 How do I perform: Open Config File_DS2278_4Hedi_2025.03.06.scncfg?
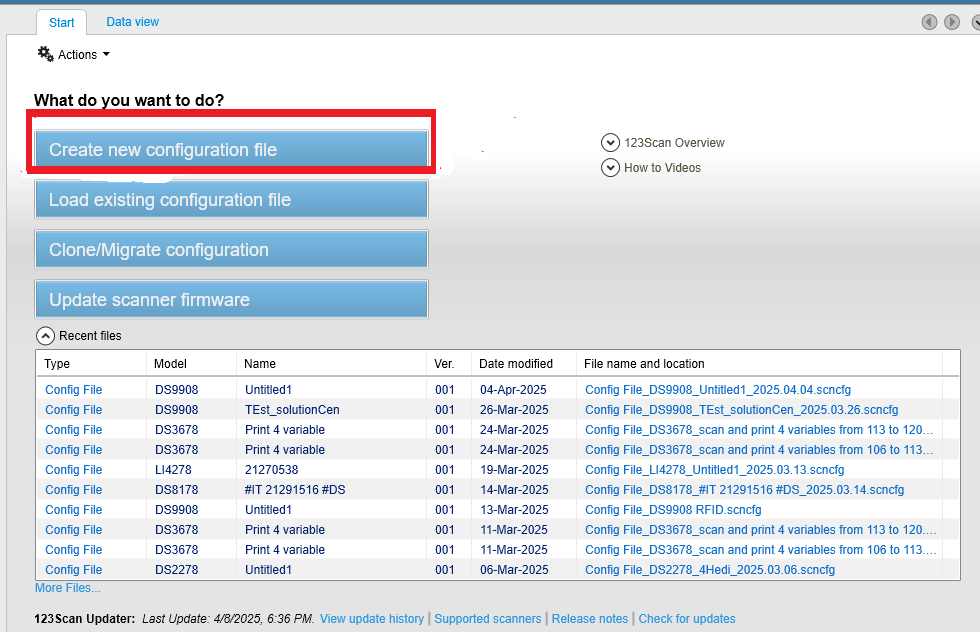[x=710, y=569]
